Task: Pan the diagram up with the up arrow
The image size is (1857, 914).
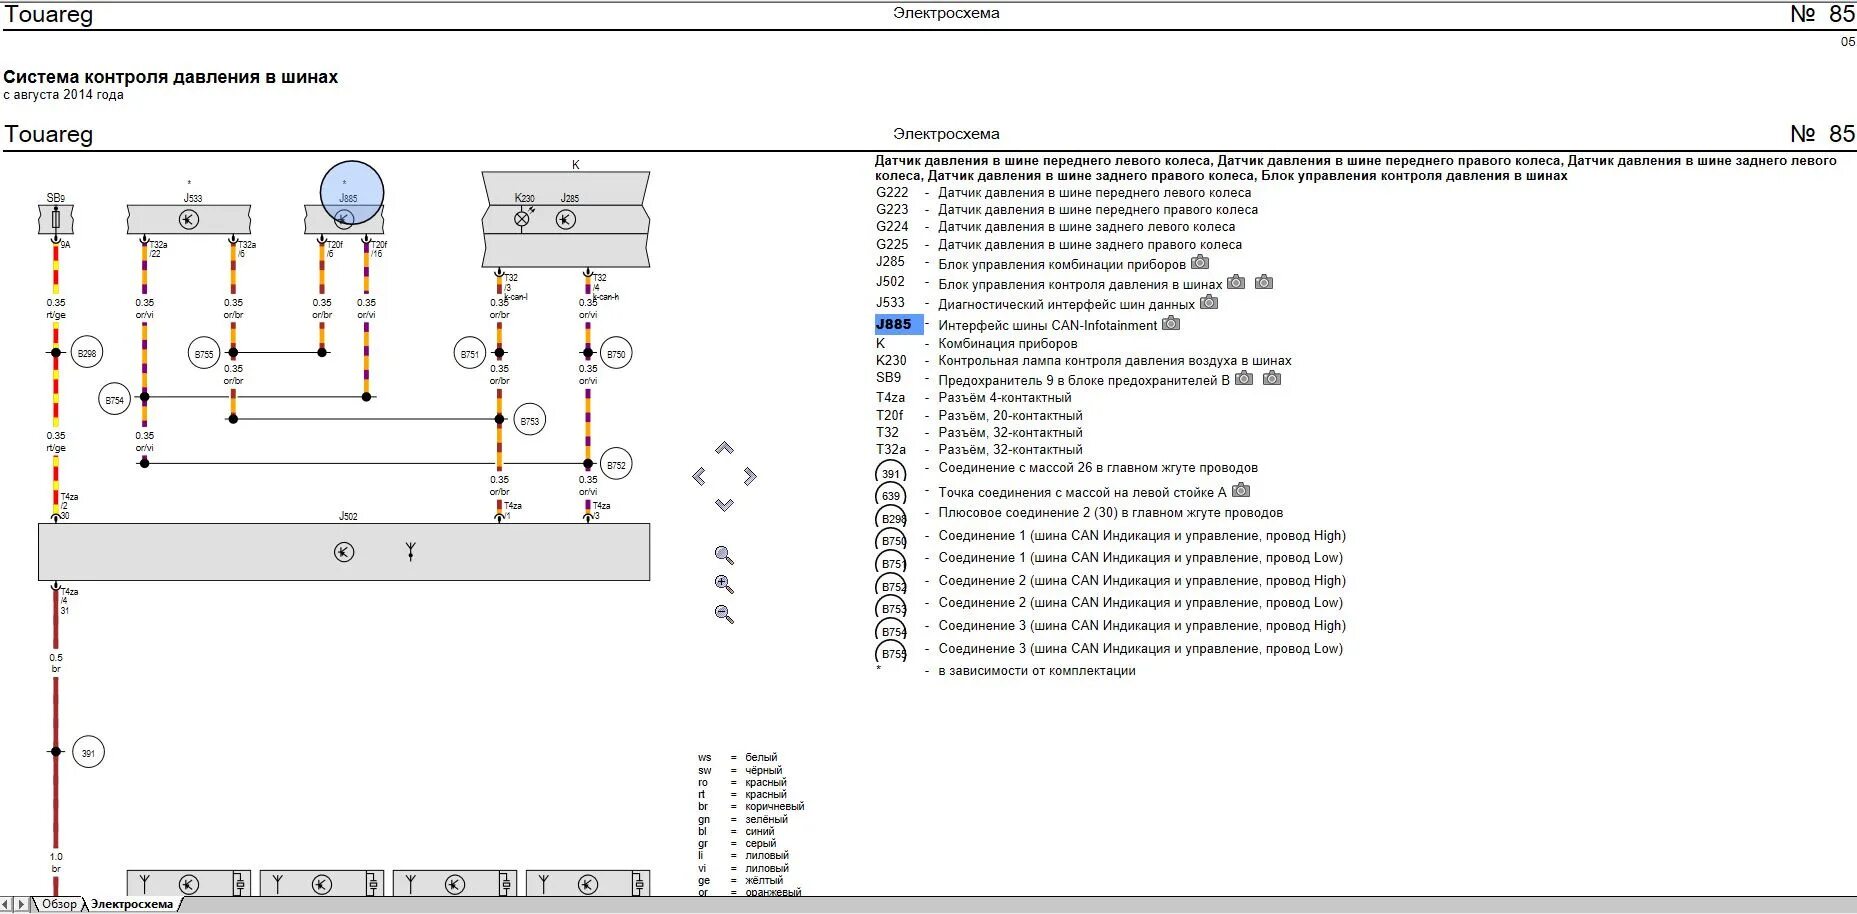Action: pos(724,448)
